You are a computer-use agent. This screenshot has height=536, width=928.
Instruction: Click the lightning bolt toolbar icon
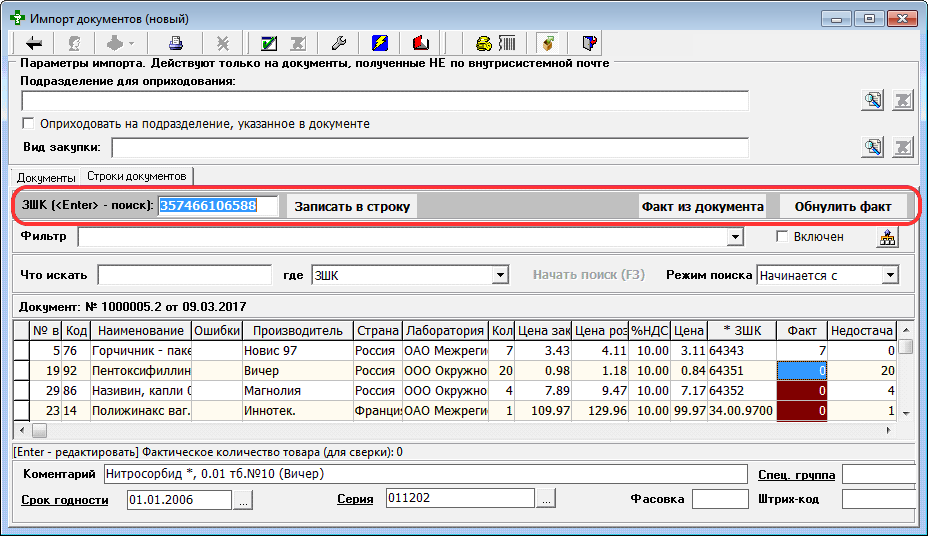[x=379, y=43]
